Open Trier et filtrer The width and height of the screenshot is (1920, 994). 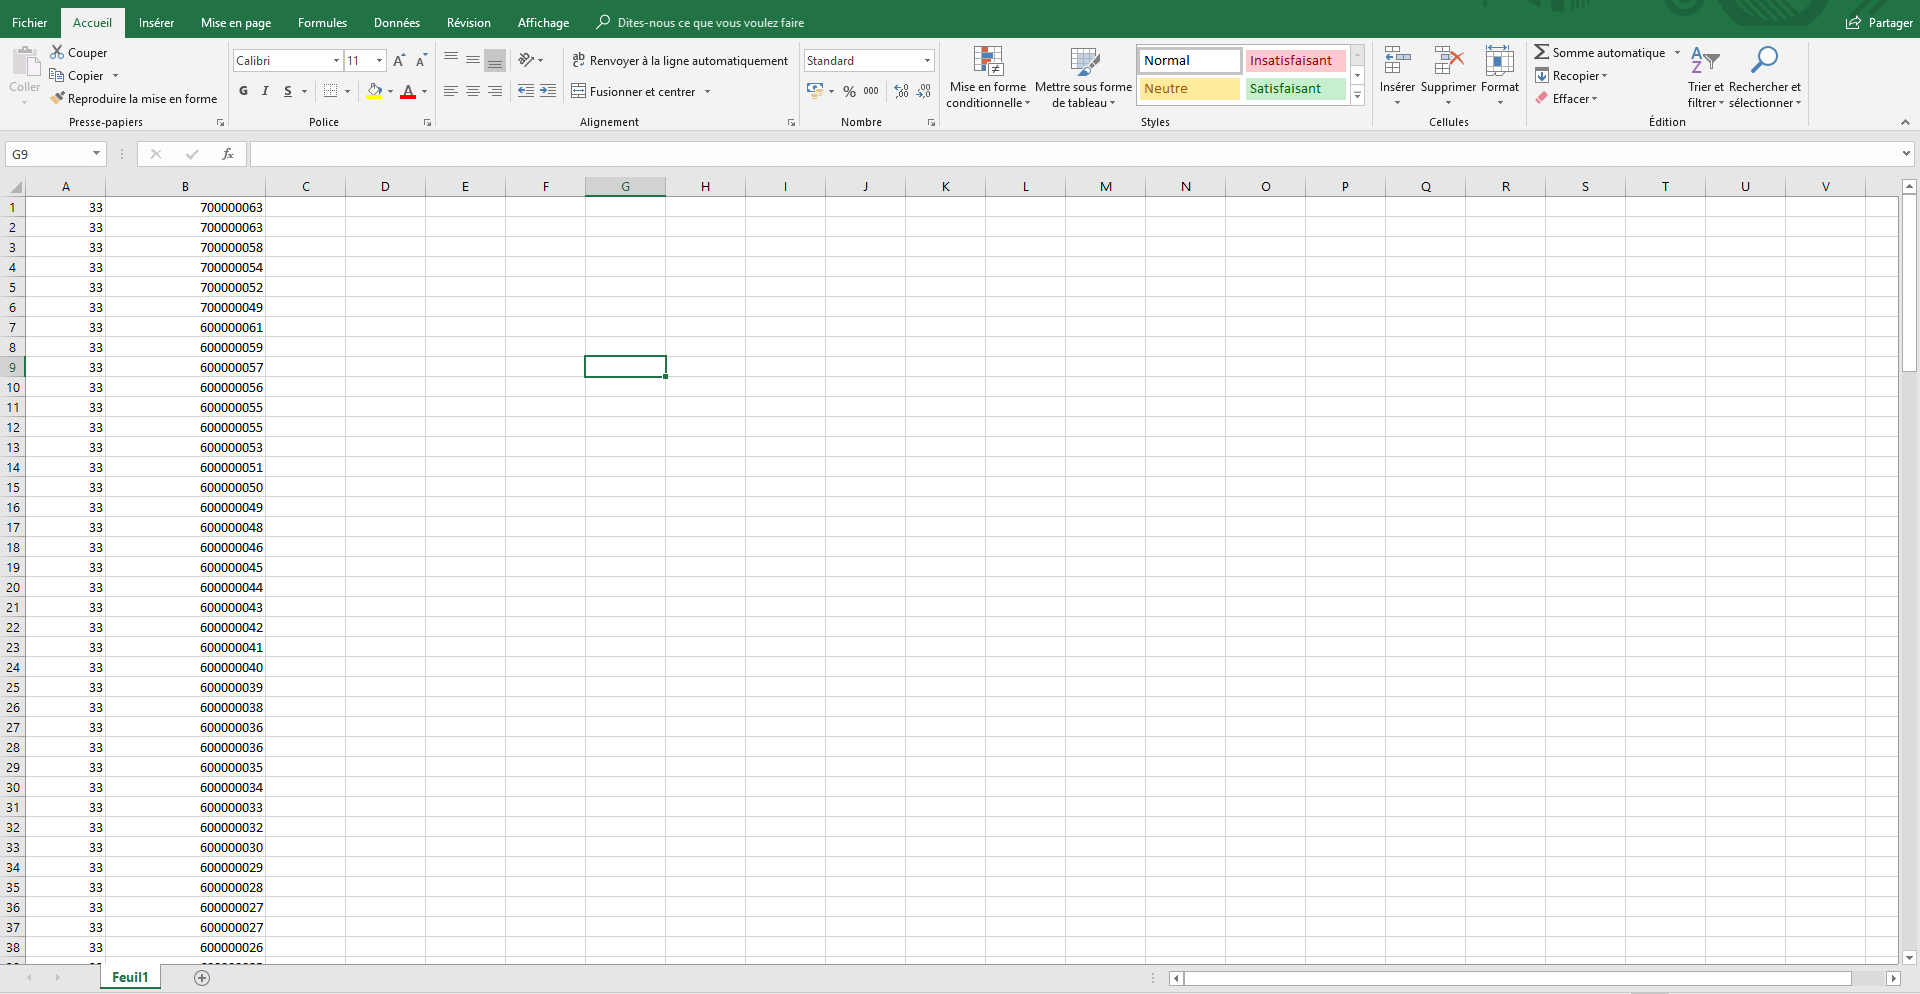coord(1705,77)
